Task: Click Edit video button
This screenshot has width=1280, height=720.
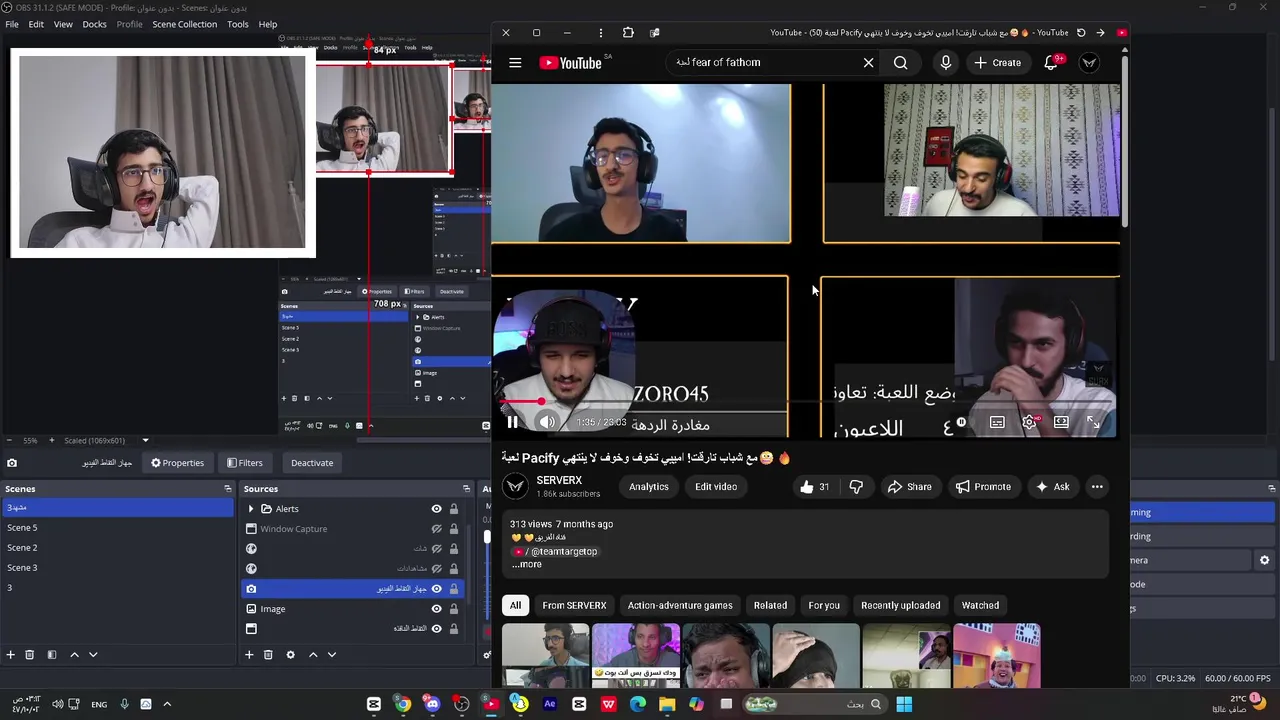Action: (716, 487)
